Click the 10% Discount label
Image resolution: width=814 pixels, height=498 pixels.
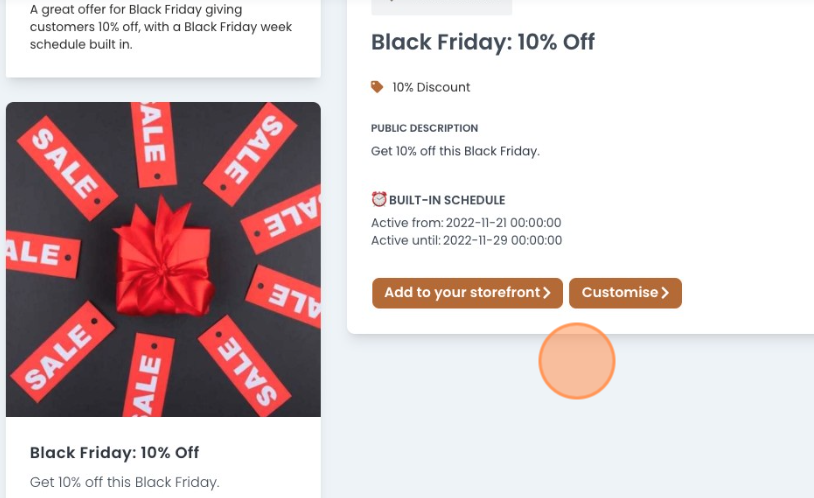(431, 87)
